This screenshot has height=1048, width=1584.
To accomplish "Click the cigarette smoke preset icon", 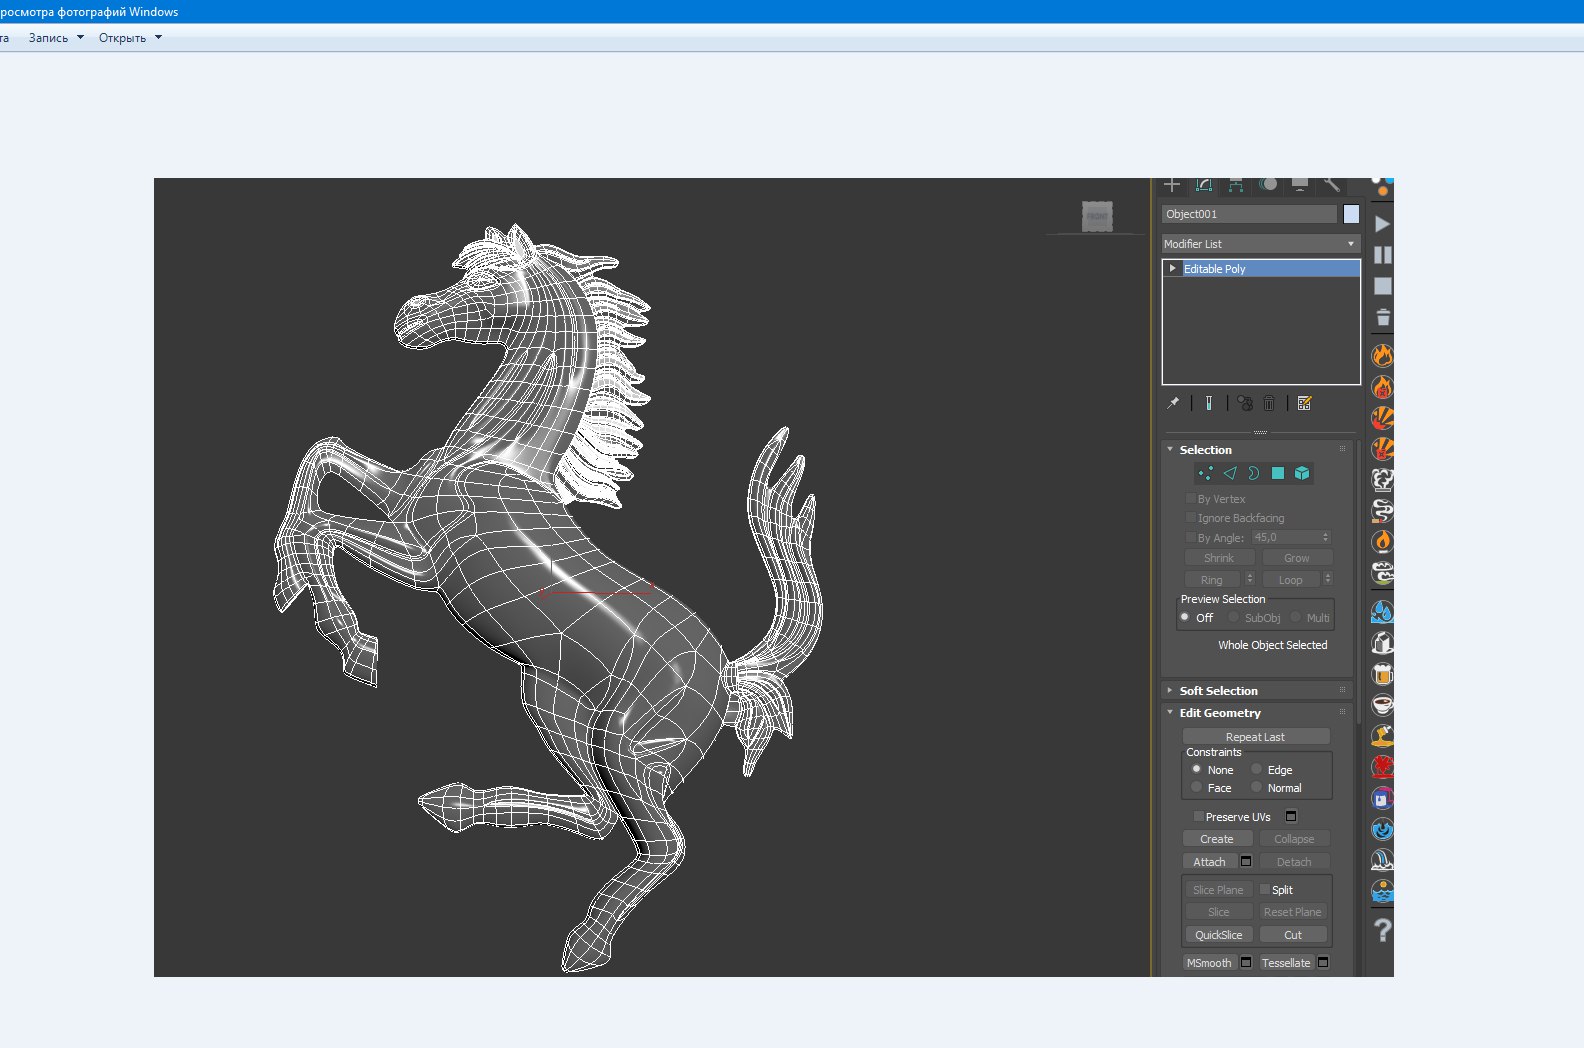I will click(x=1382, y=511).
